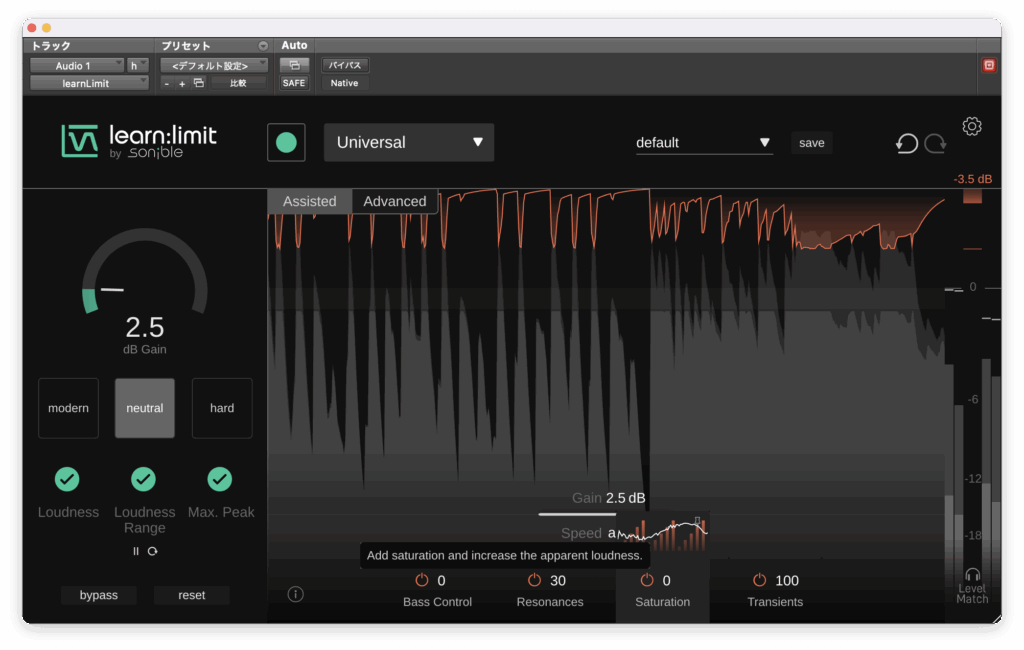The width and height of the screenshot is (1024, 650).
Task: Click the Resonances value 30
Action: [x=558, y=581]
